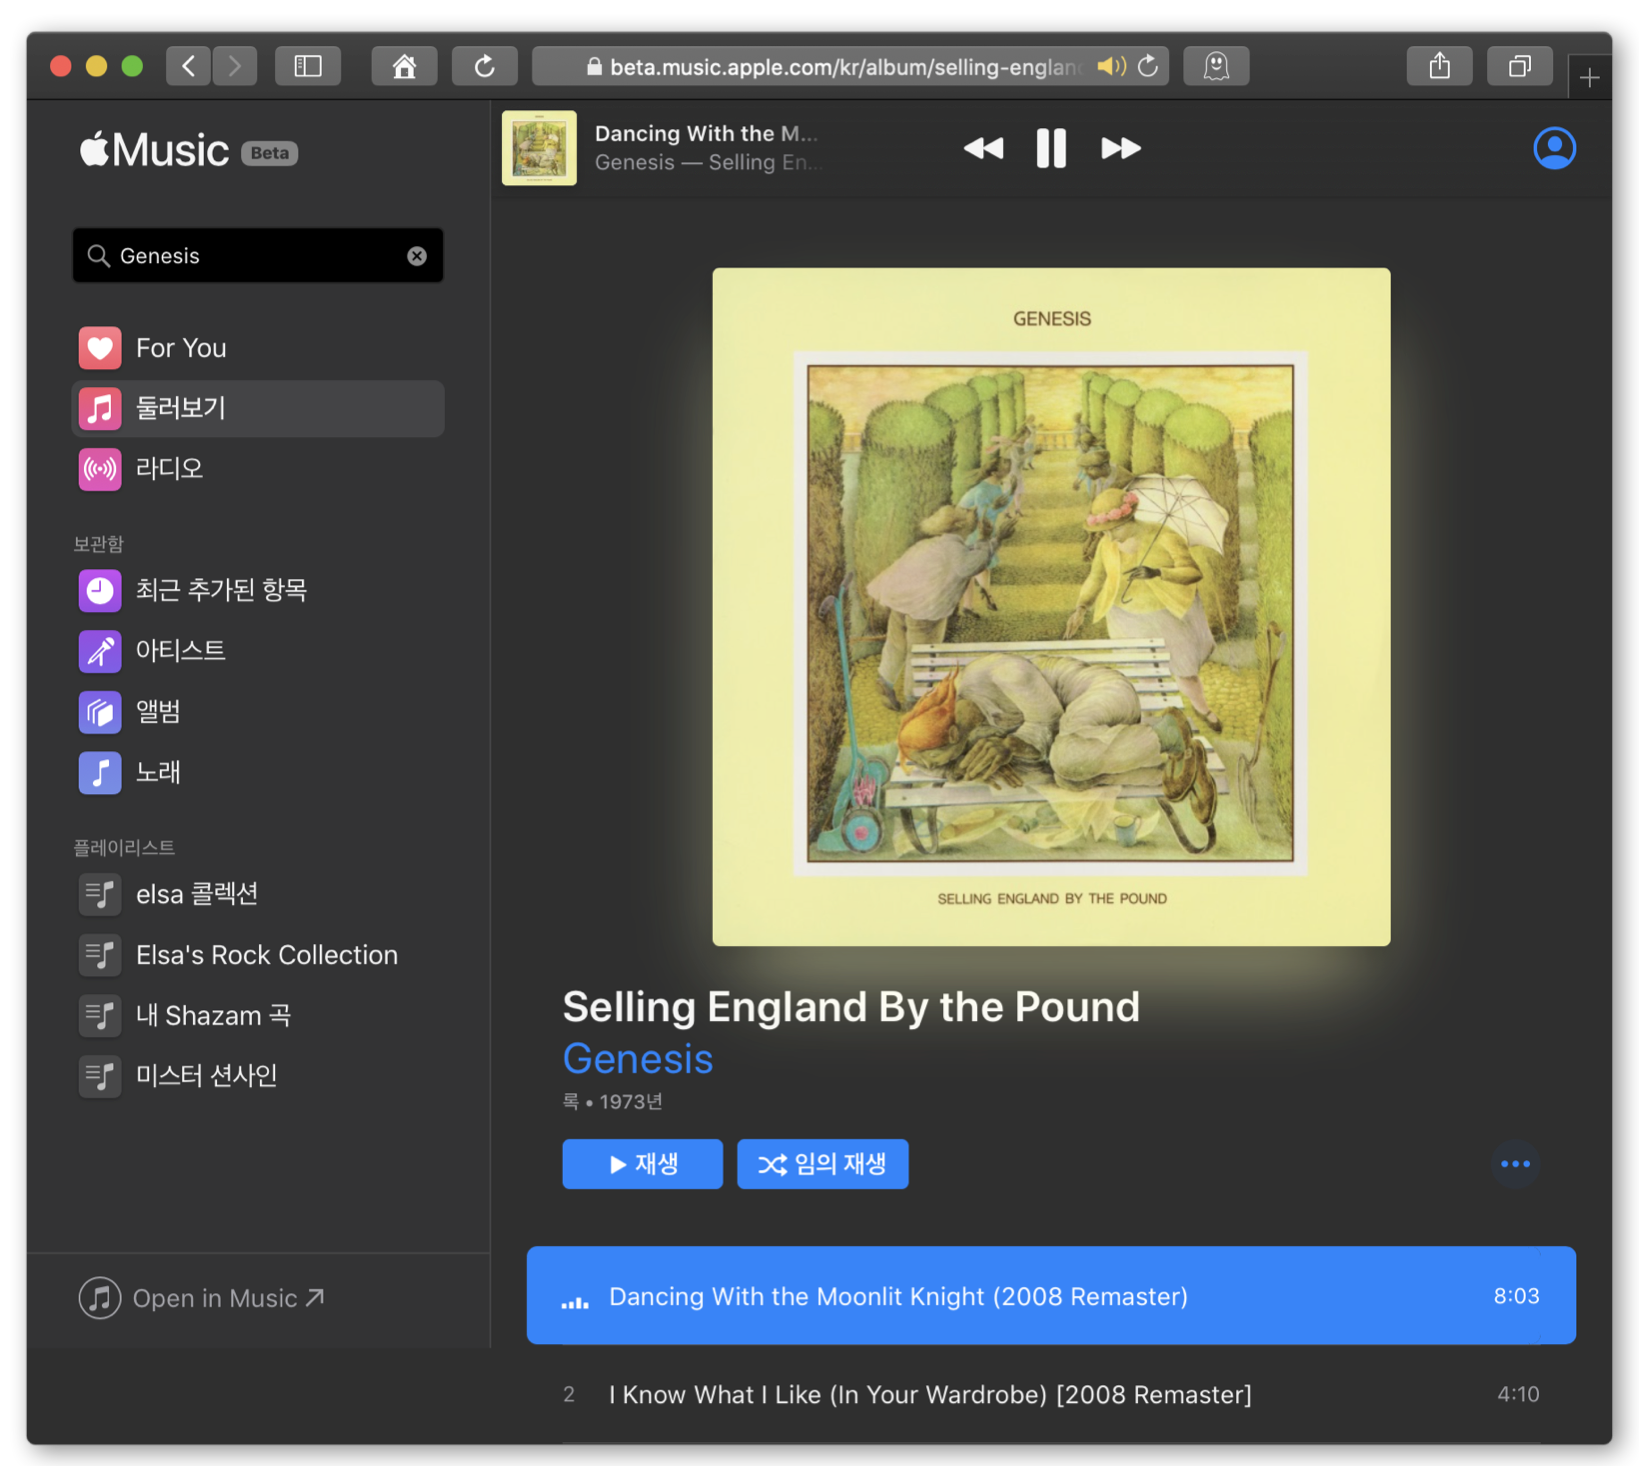
Task: Show the tab overview
Action: [1519, 66]
